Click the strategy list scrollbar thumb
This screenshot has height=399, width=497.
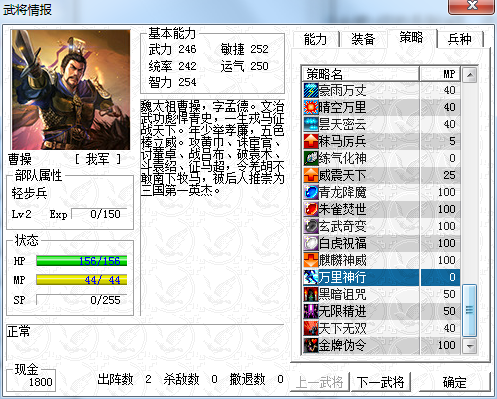pyautogui.click(x=470, y=310)
